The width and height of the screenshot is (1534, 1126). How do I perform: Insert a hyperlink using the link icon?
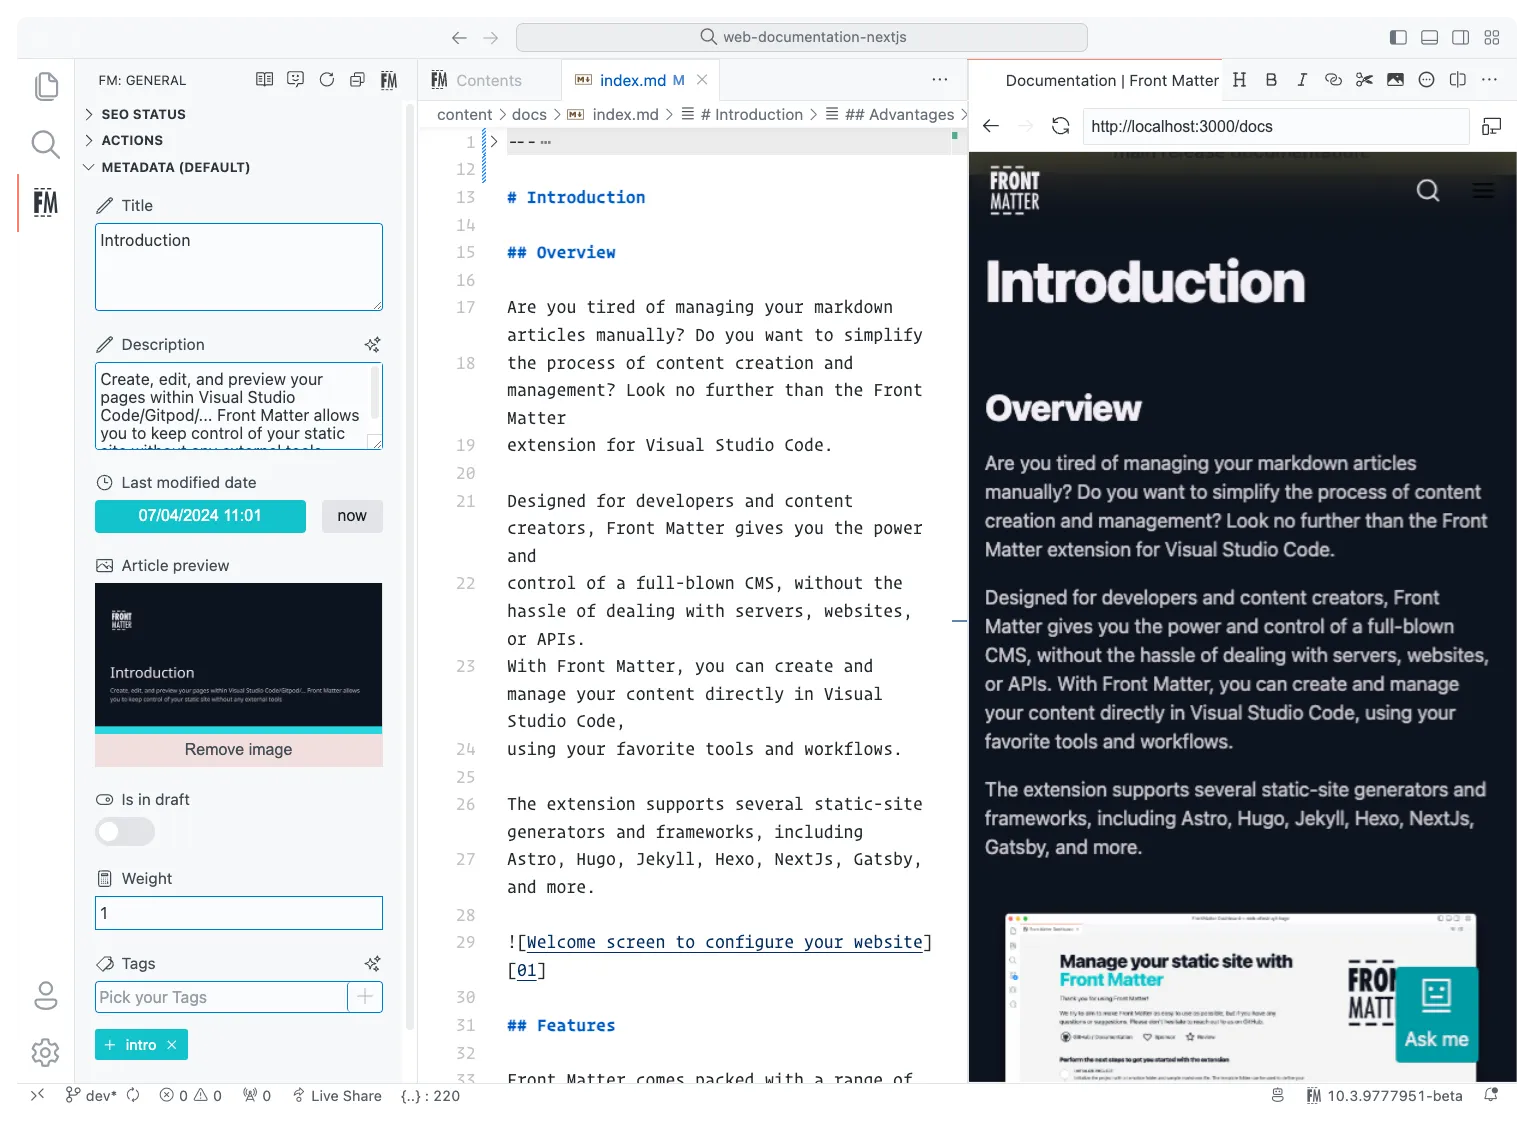click(1333, 79)
